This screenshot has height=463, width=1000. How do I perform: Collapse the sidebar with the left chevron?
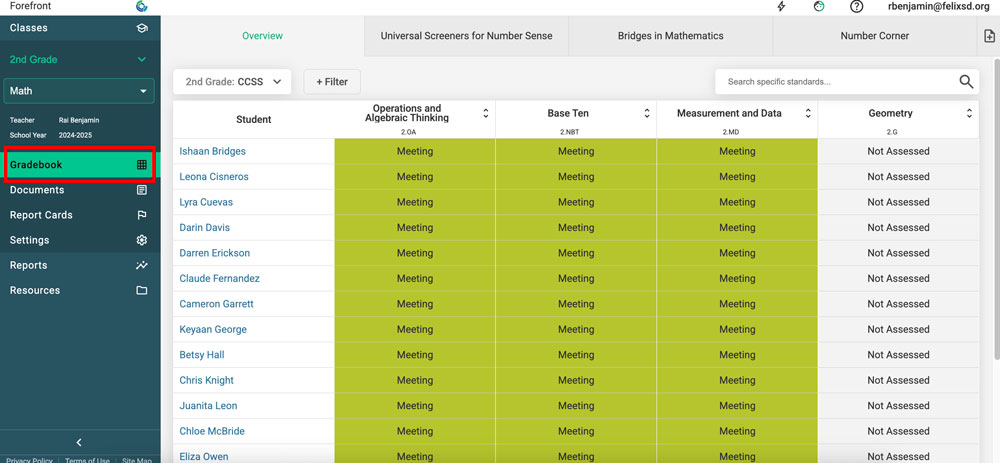coord(79,442)
